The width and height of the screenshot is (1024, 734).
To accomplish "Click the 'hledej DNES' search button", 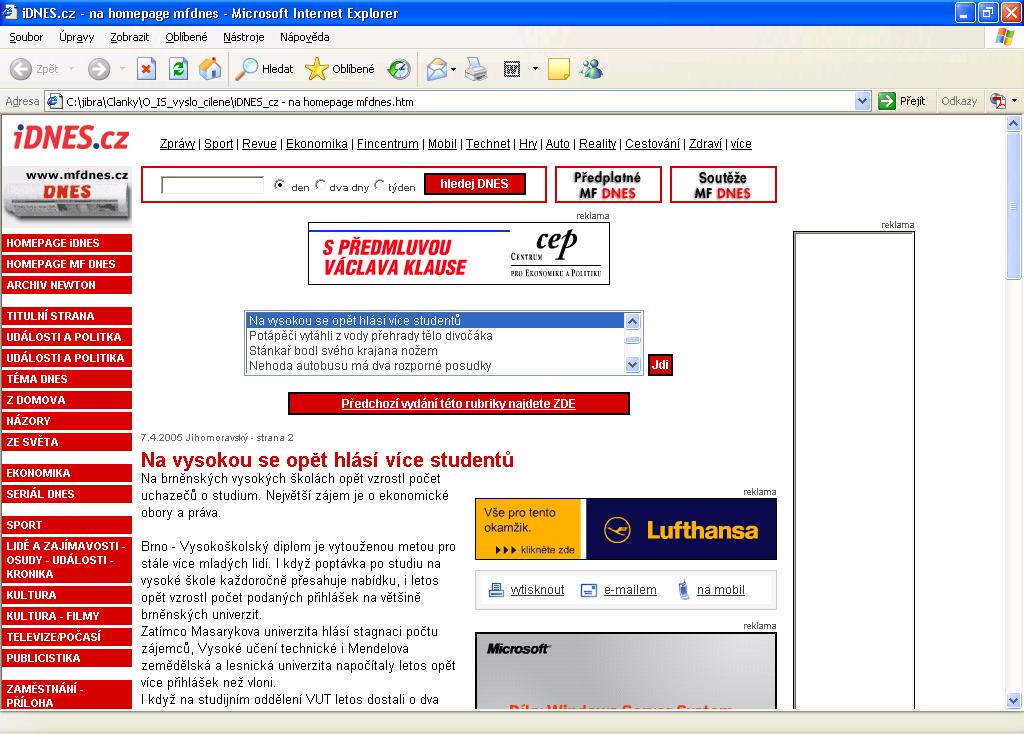I will (474, 184).
